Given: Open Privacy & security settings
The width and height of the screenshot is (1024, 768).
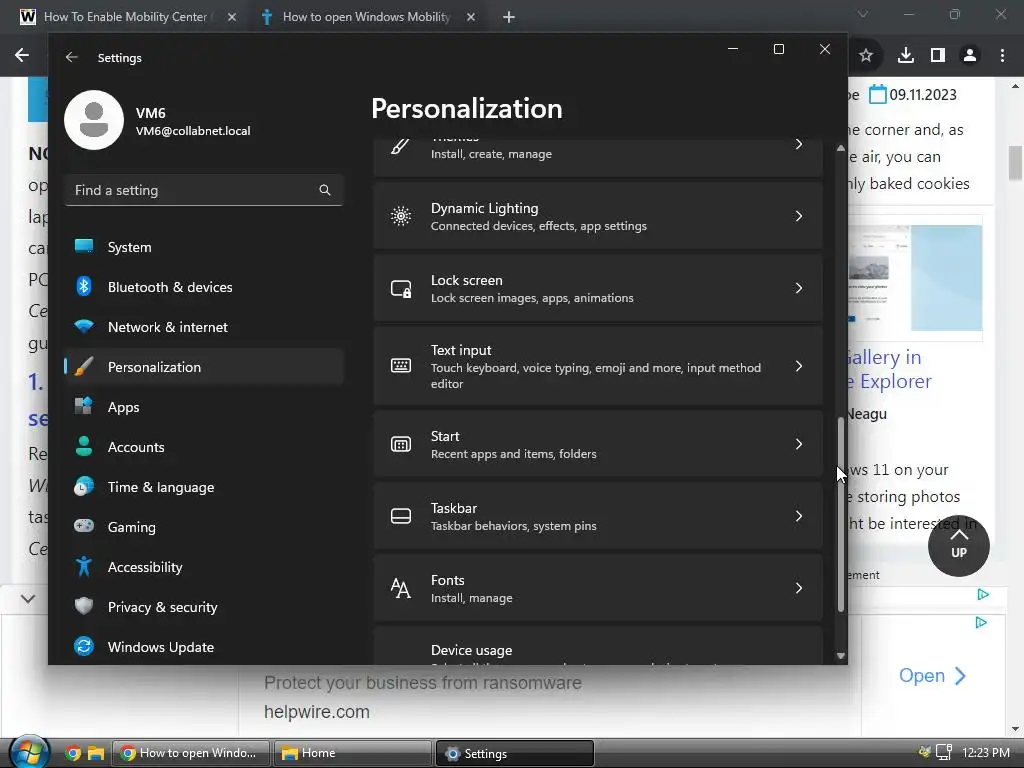Looking at the screenshot, I should 204,607.
